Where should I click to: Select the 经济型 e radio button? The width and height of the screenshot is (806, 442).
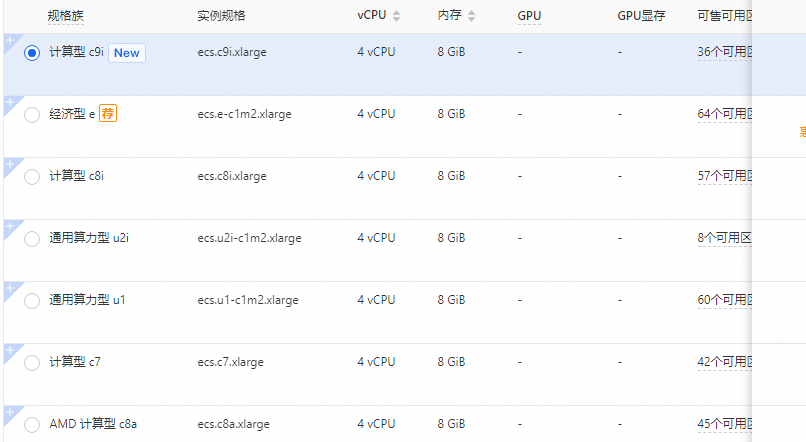[32, 115]
